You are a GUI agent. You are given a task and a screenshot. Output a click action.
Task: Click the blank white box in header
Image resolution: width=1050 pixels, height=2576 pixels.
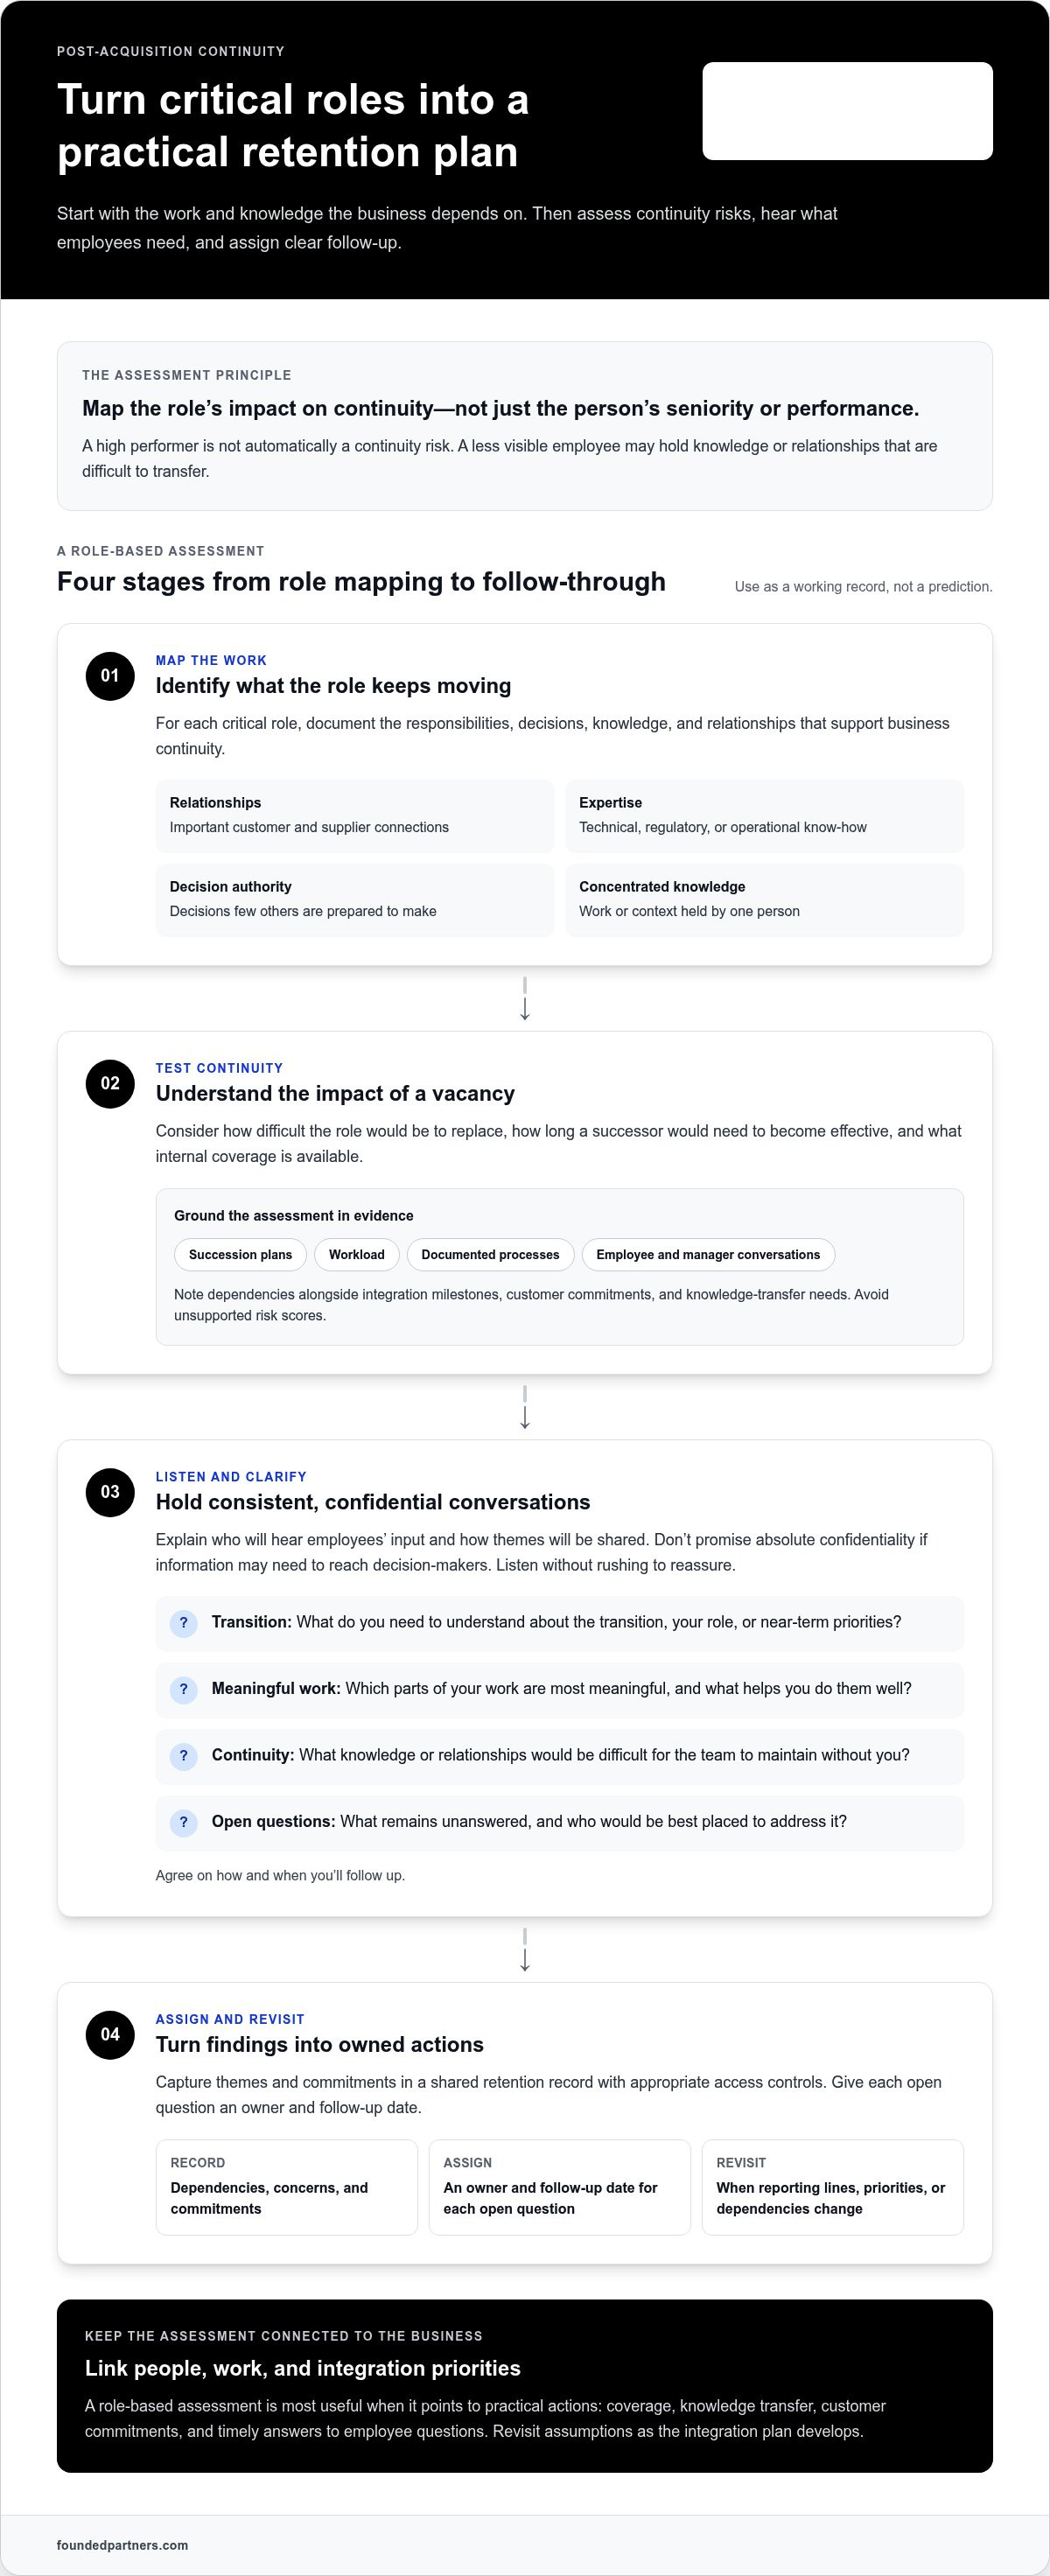847,111
